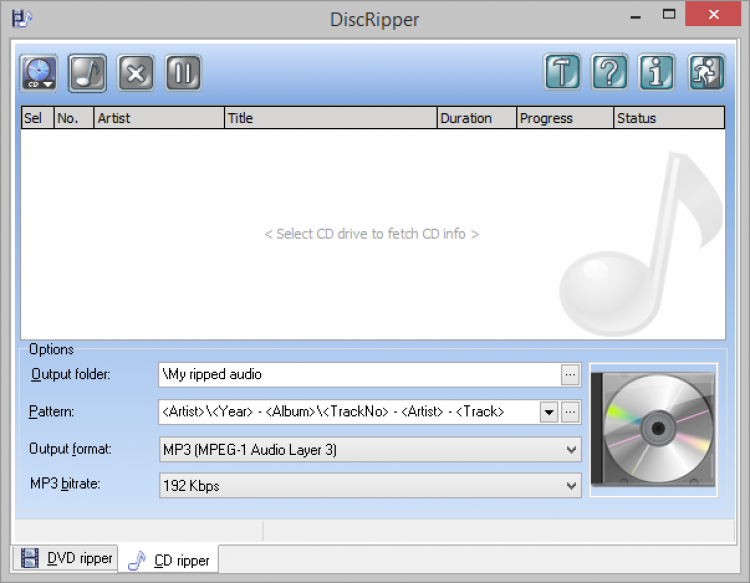
Task: Click the exit running-man icon
Action: coord(706,72)
